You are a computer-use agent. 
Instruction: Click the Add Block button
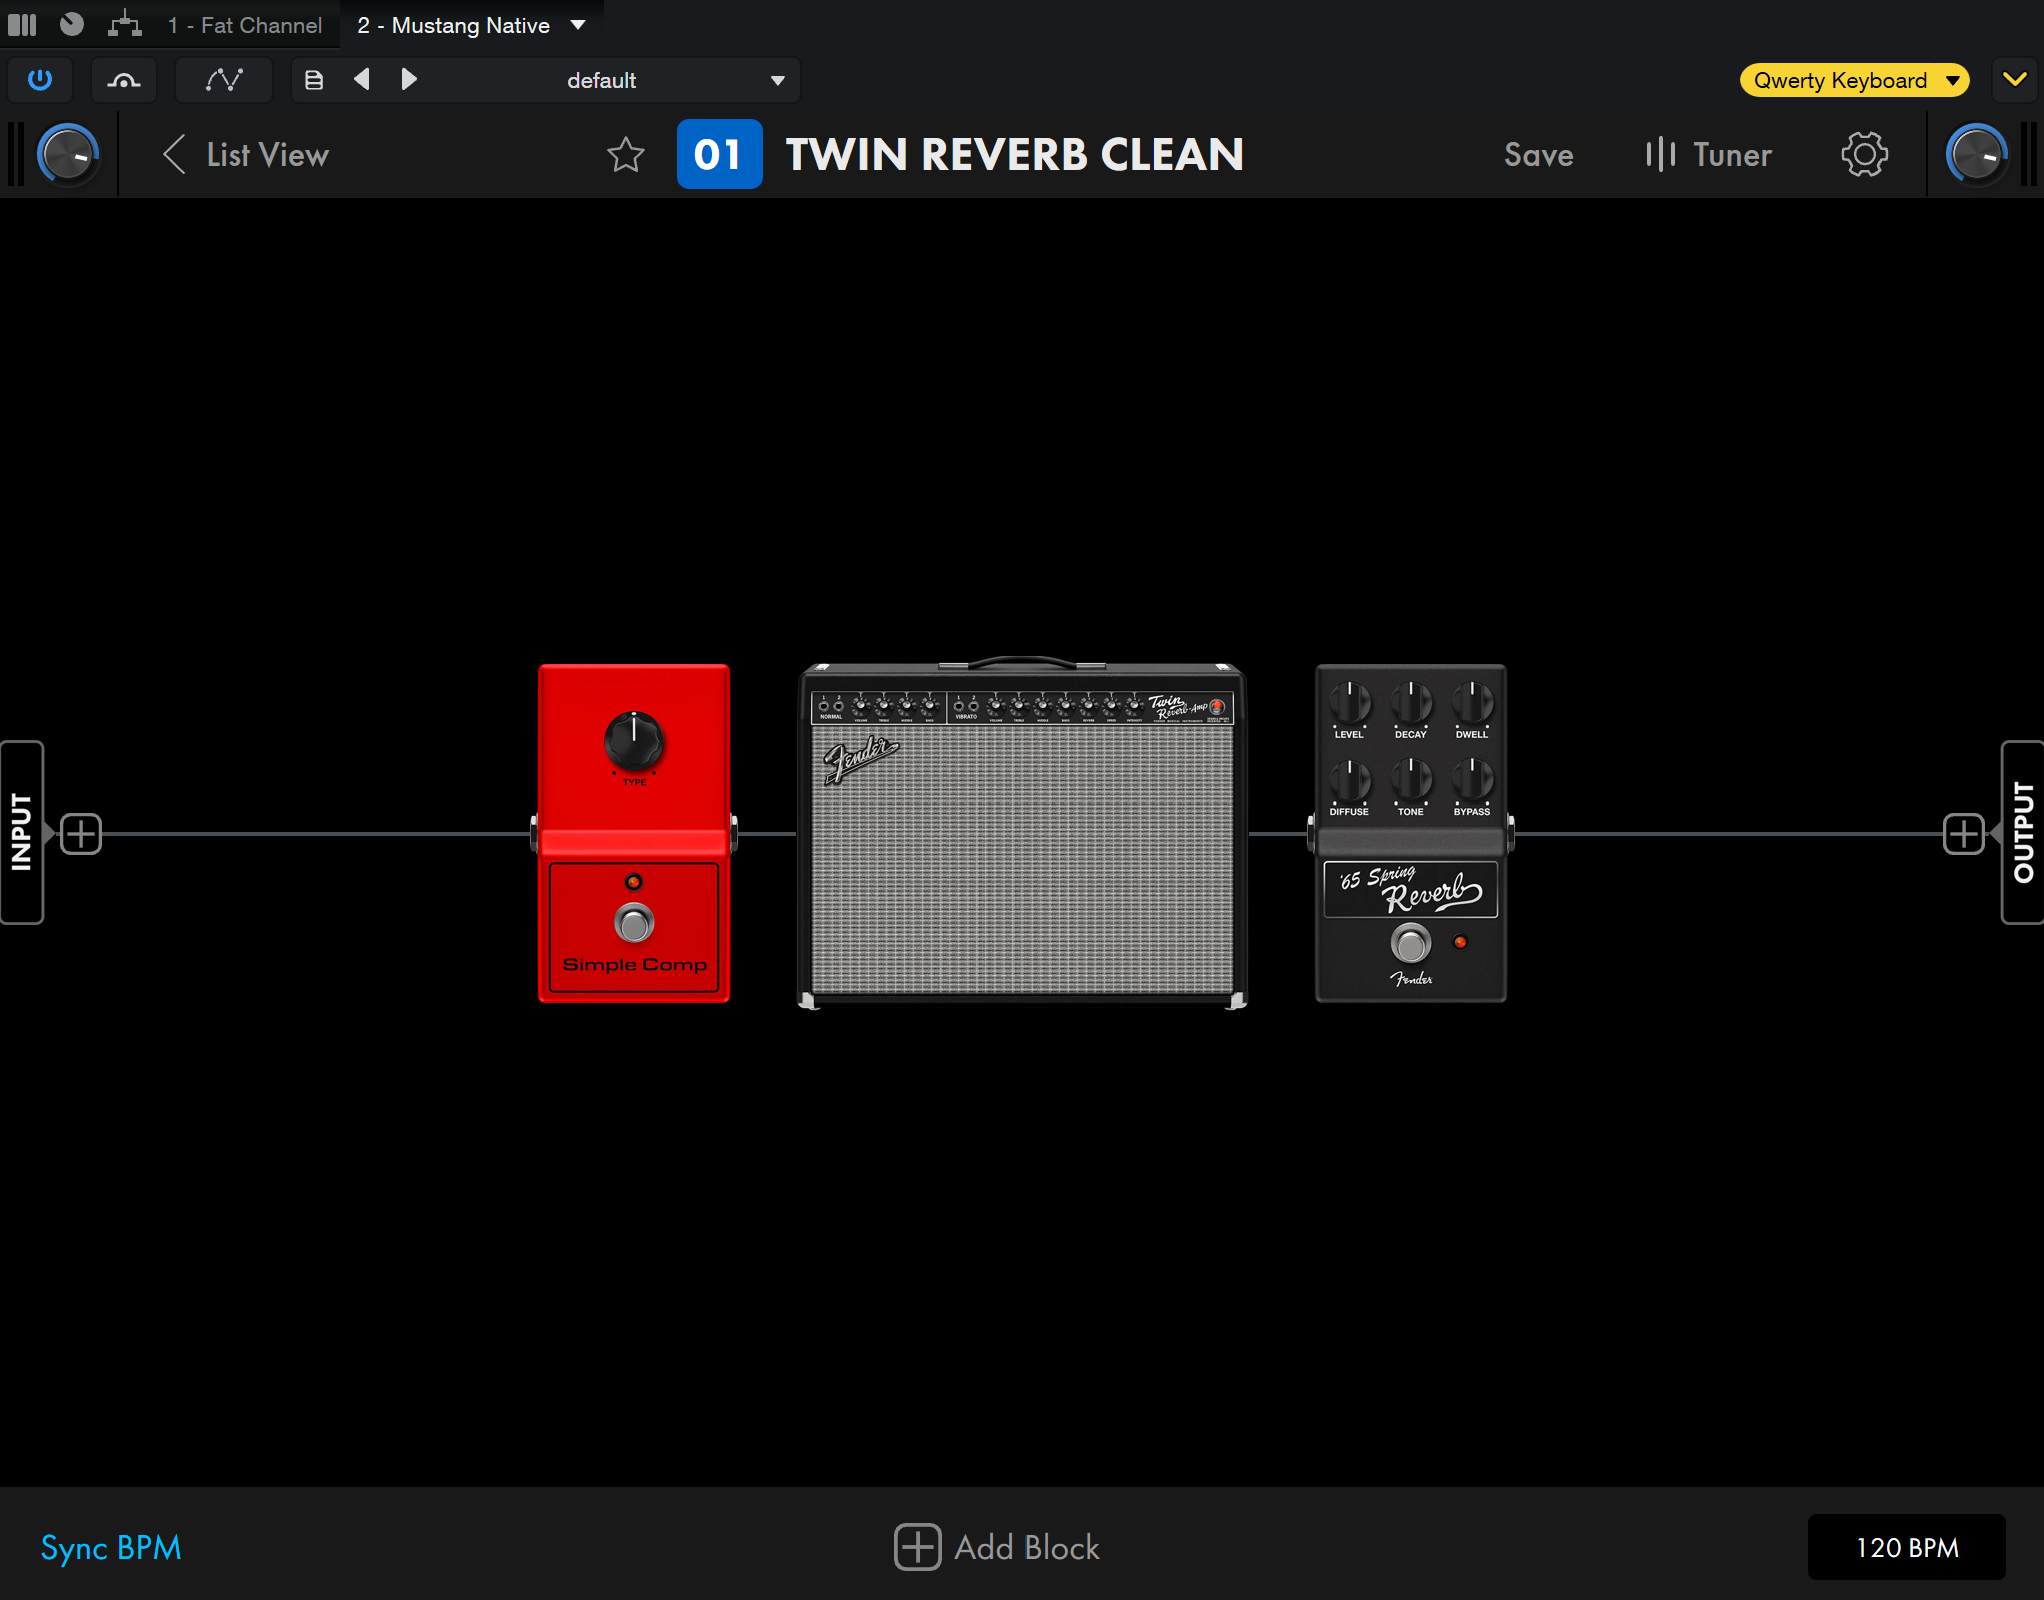click(997, 1547)
